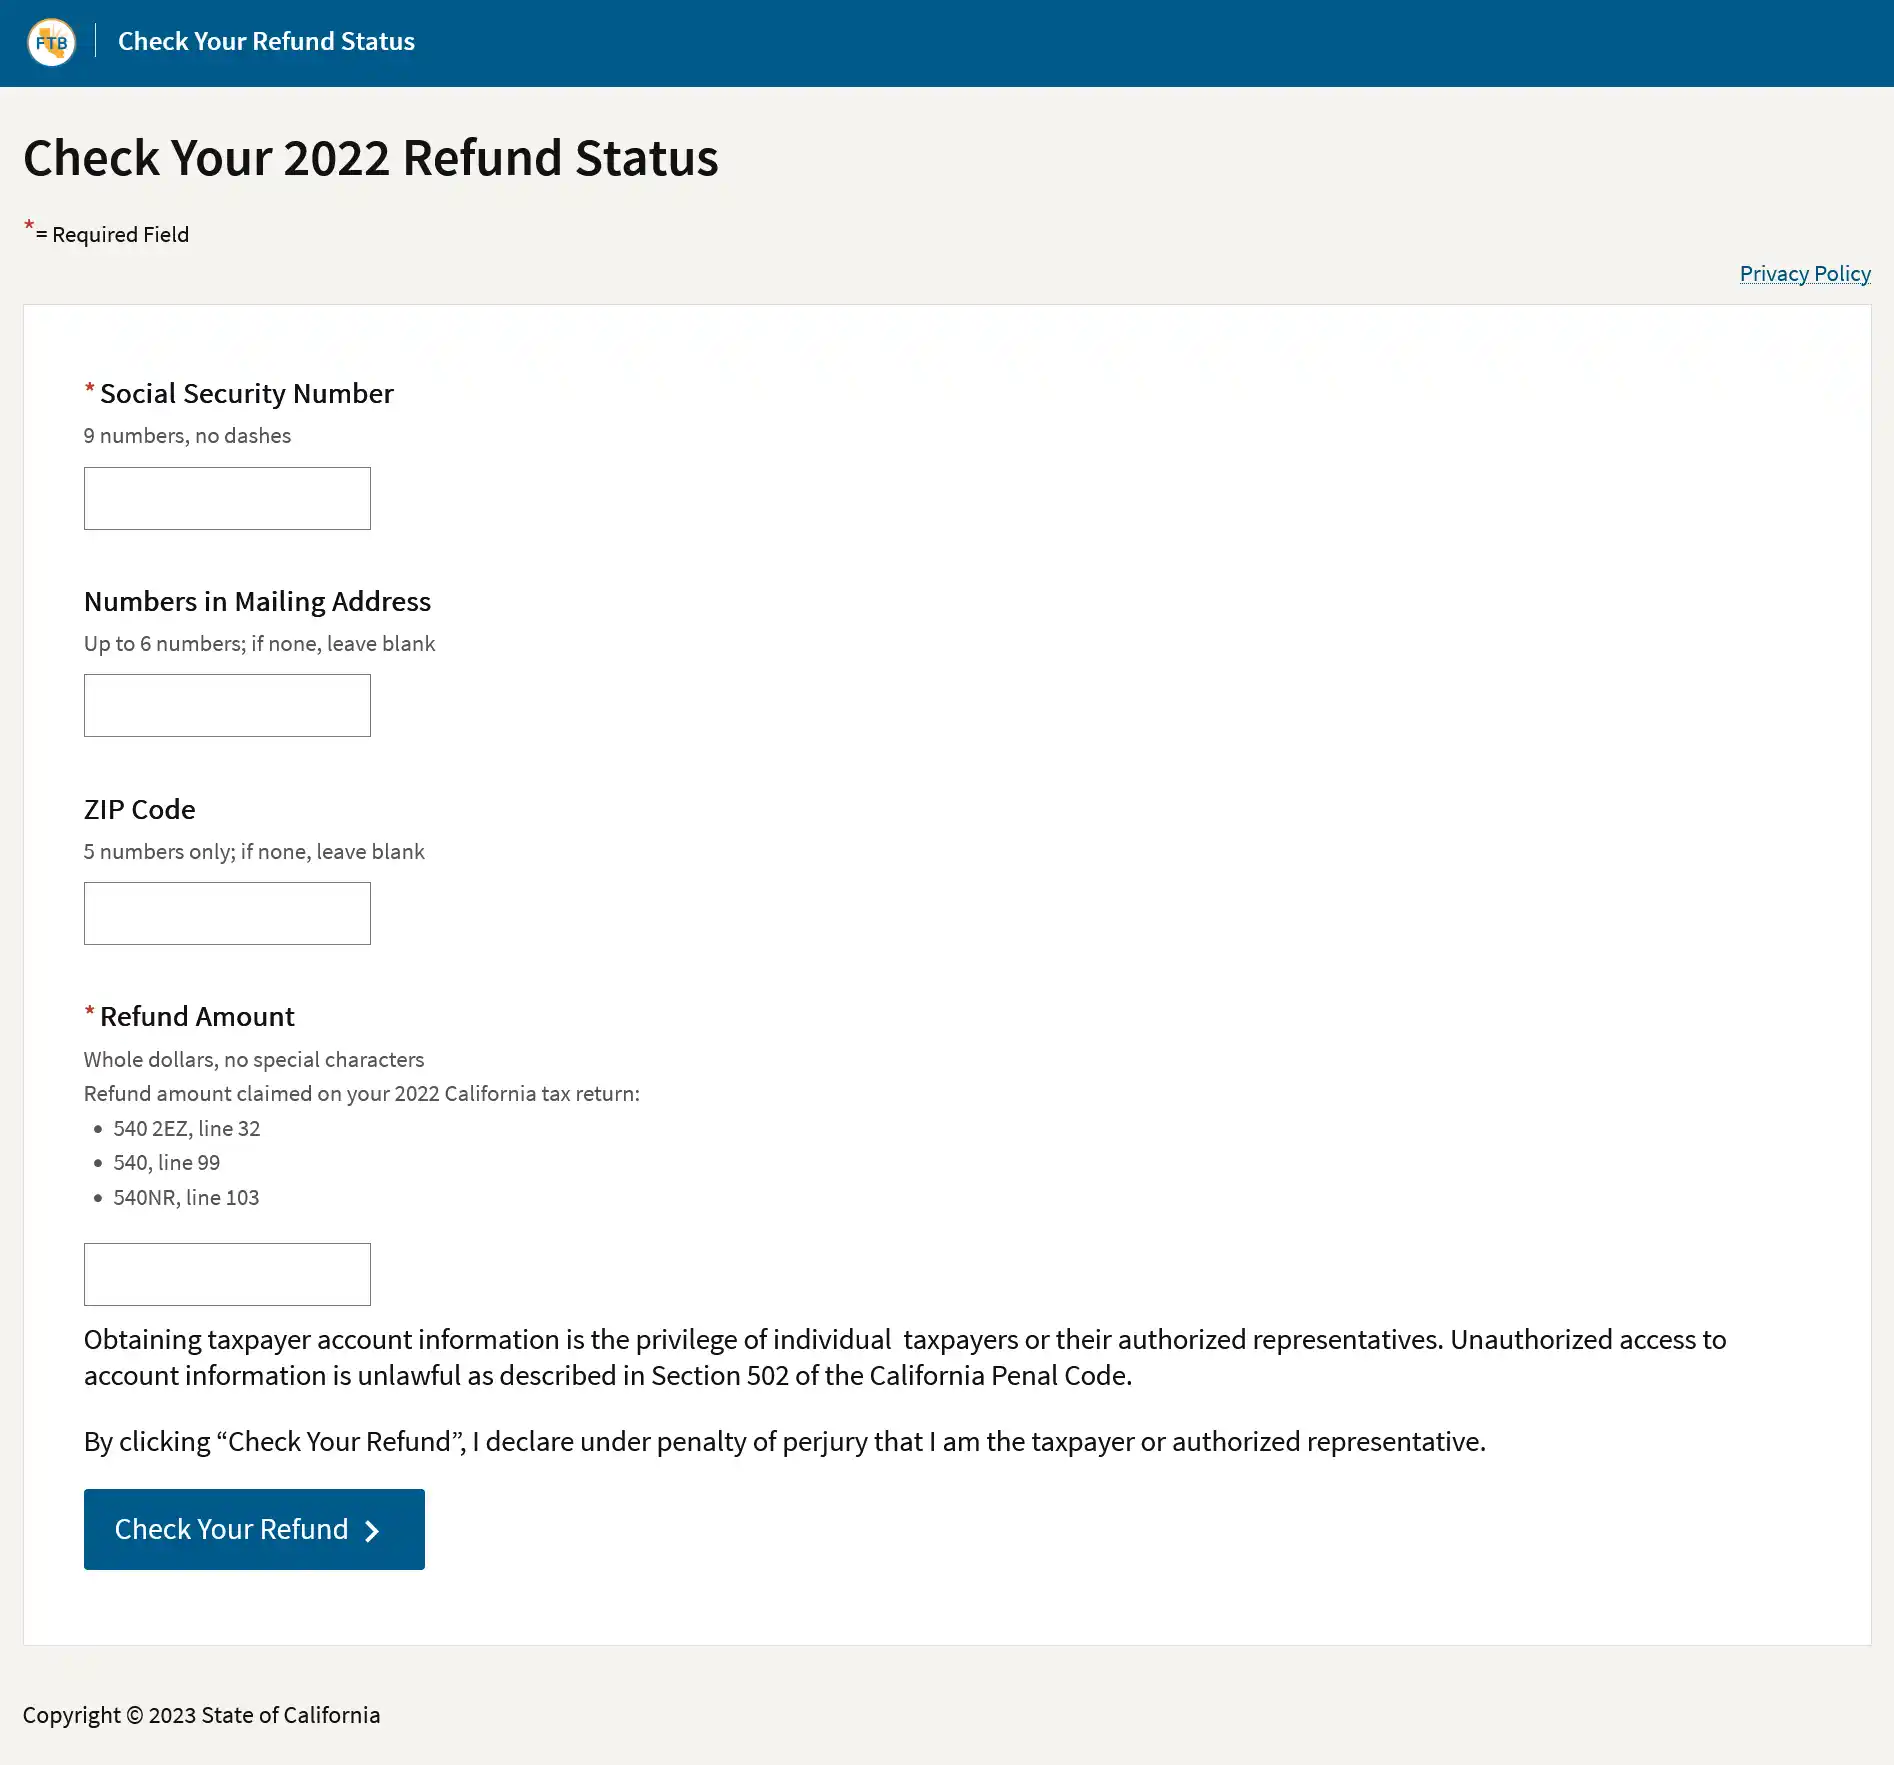Click the right chevron arrow on Check Your Refund
This screenshot has height=1765, width=1894.
pos(372,1531)
